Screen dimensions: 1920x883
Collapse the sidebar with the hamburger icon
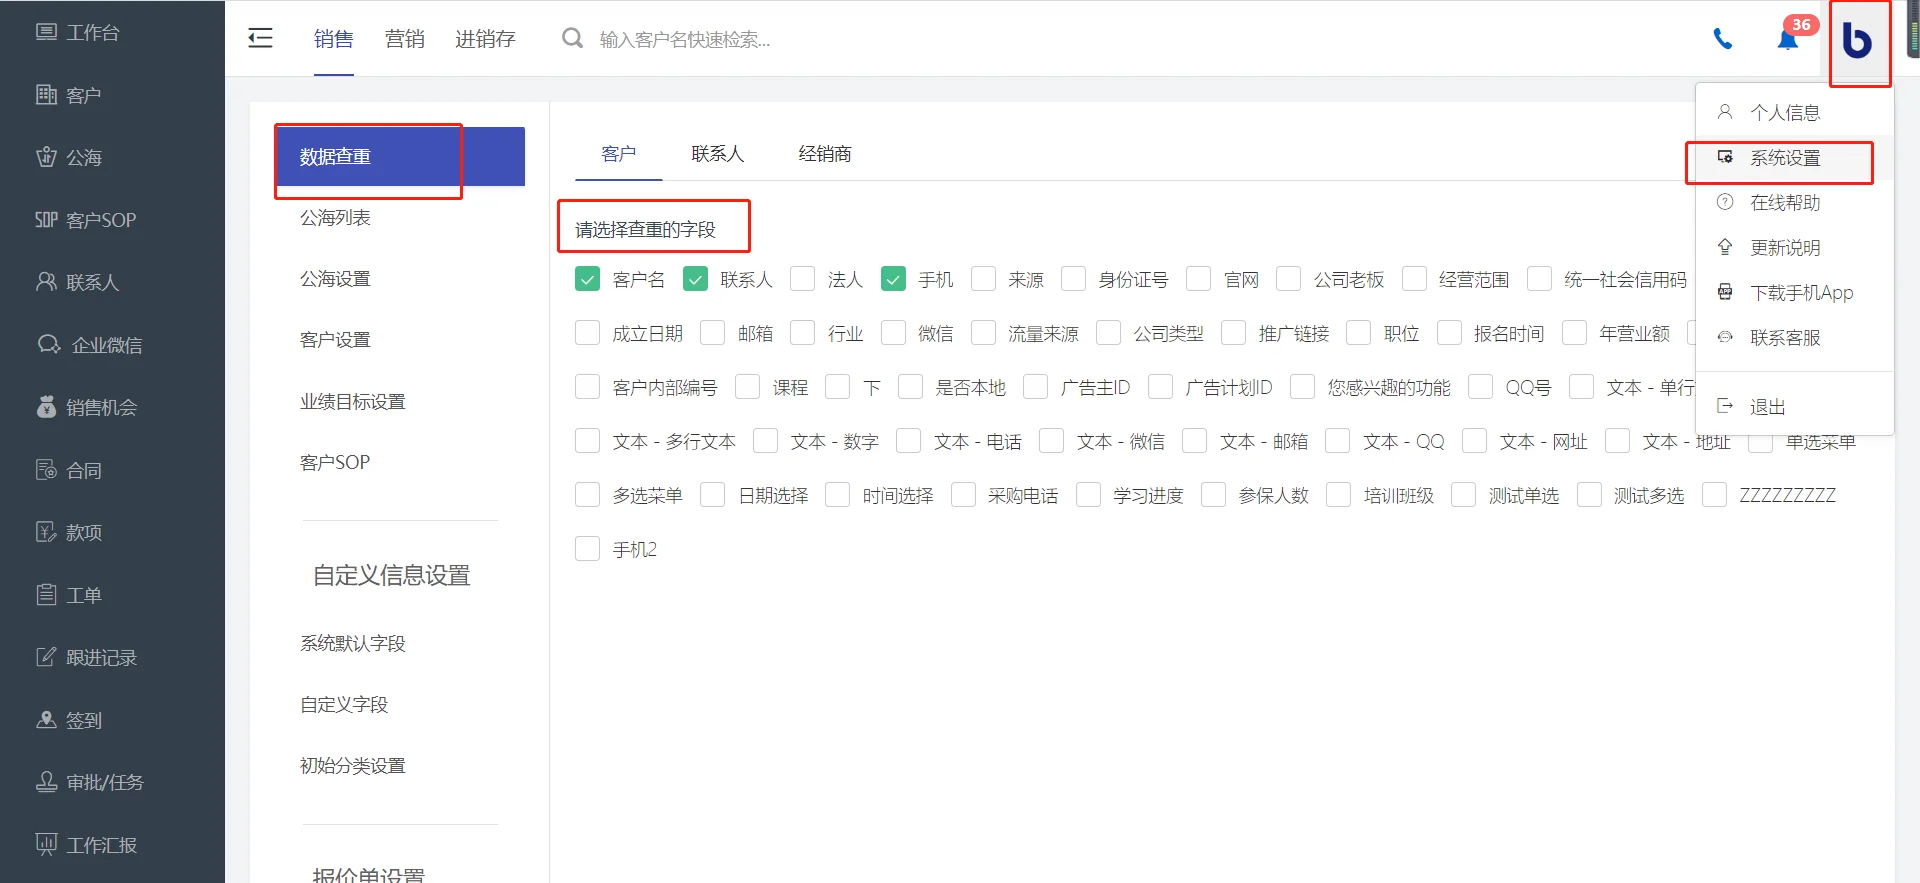tap(260, 39)
